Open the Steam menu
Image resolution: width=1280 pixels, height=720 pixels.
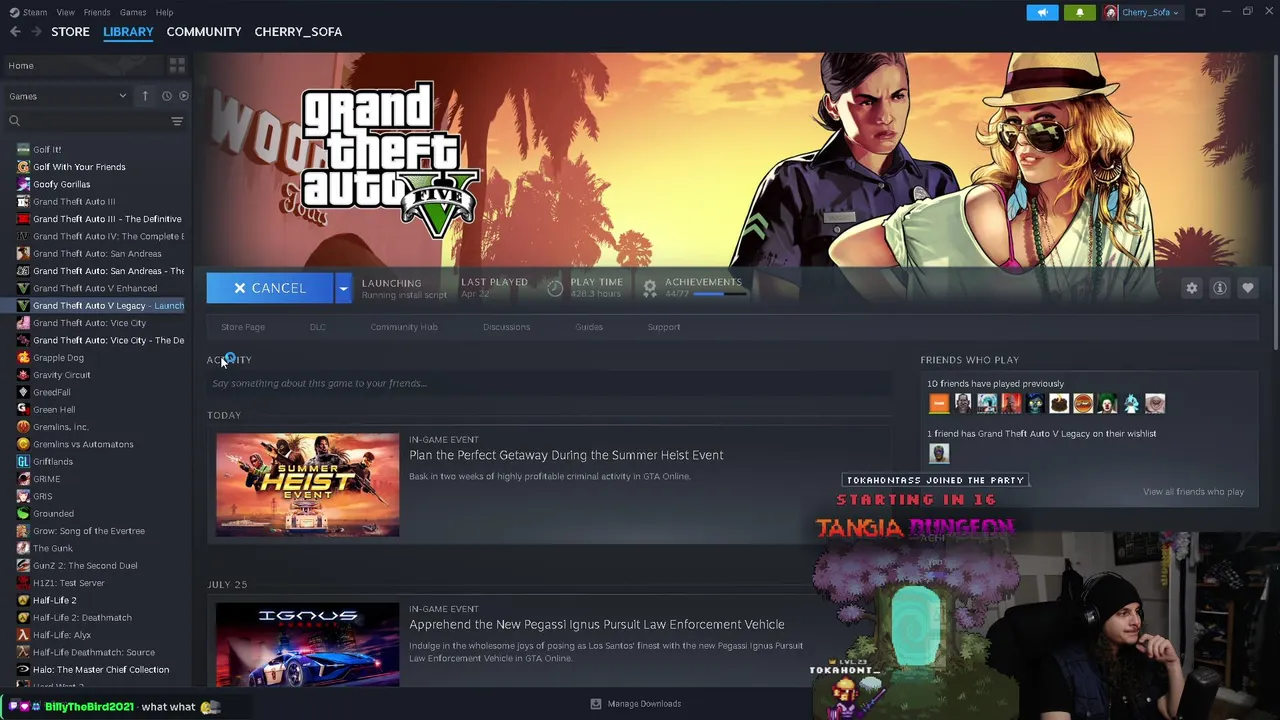tap(35, 12)
